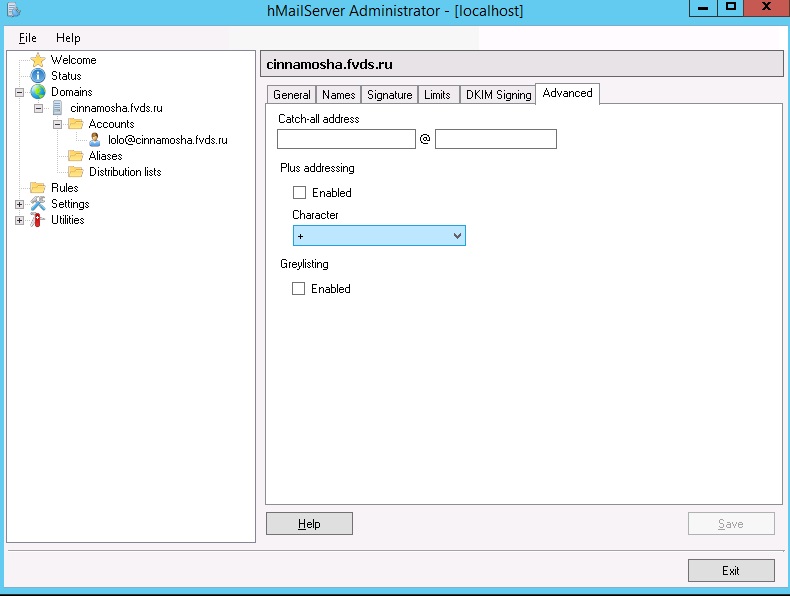This screenshot has width=790, height=596.
Task: Click the Rules folder icon
Action: (38, 188)
